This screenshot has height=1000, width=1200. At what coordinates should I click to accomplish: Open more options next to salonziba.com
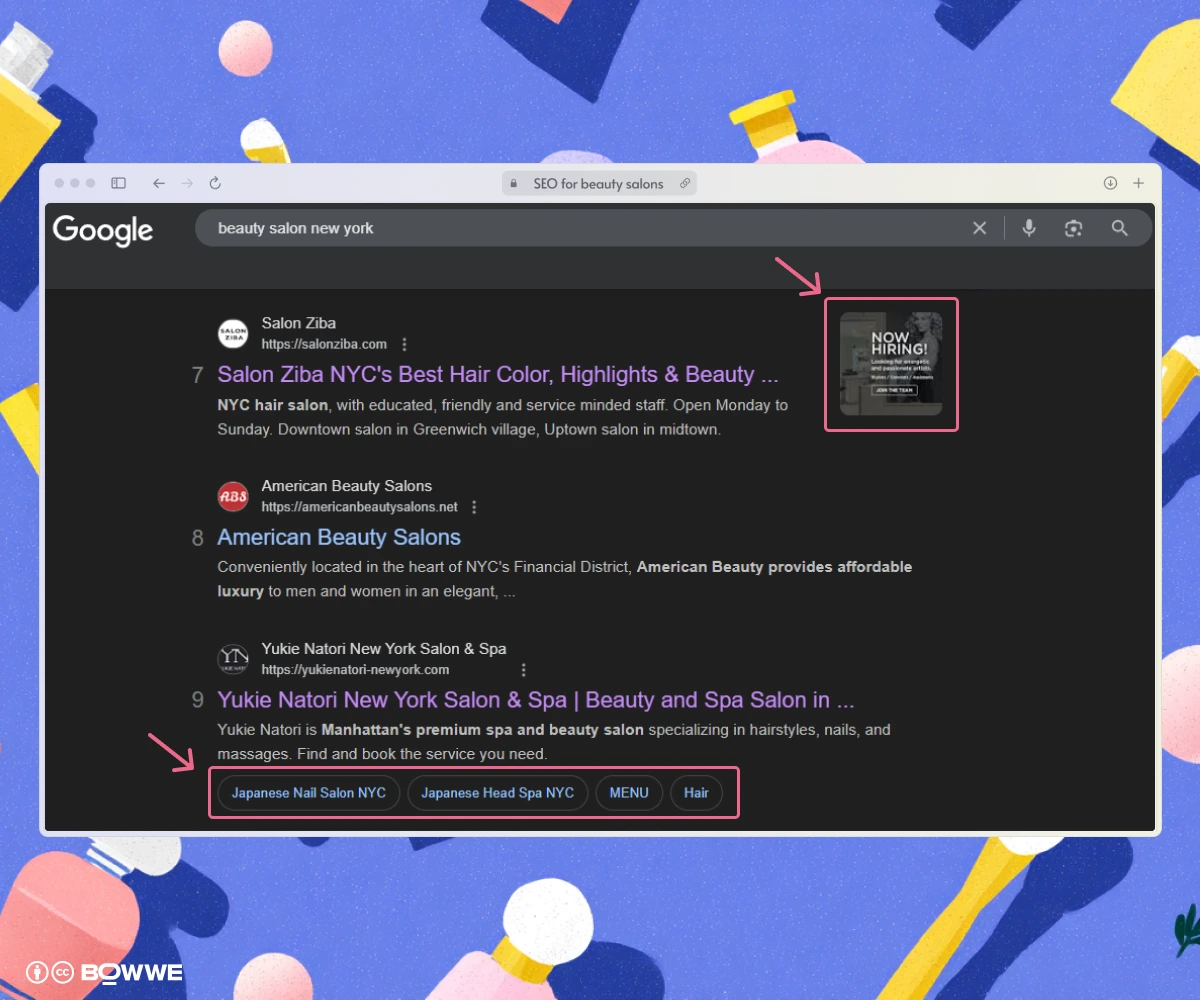(404, 344)
